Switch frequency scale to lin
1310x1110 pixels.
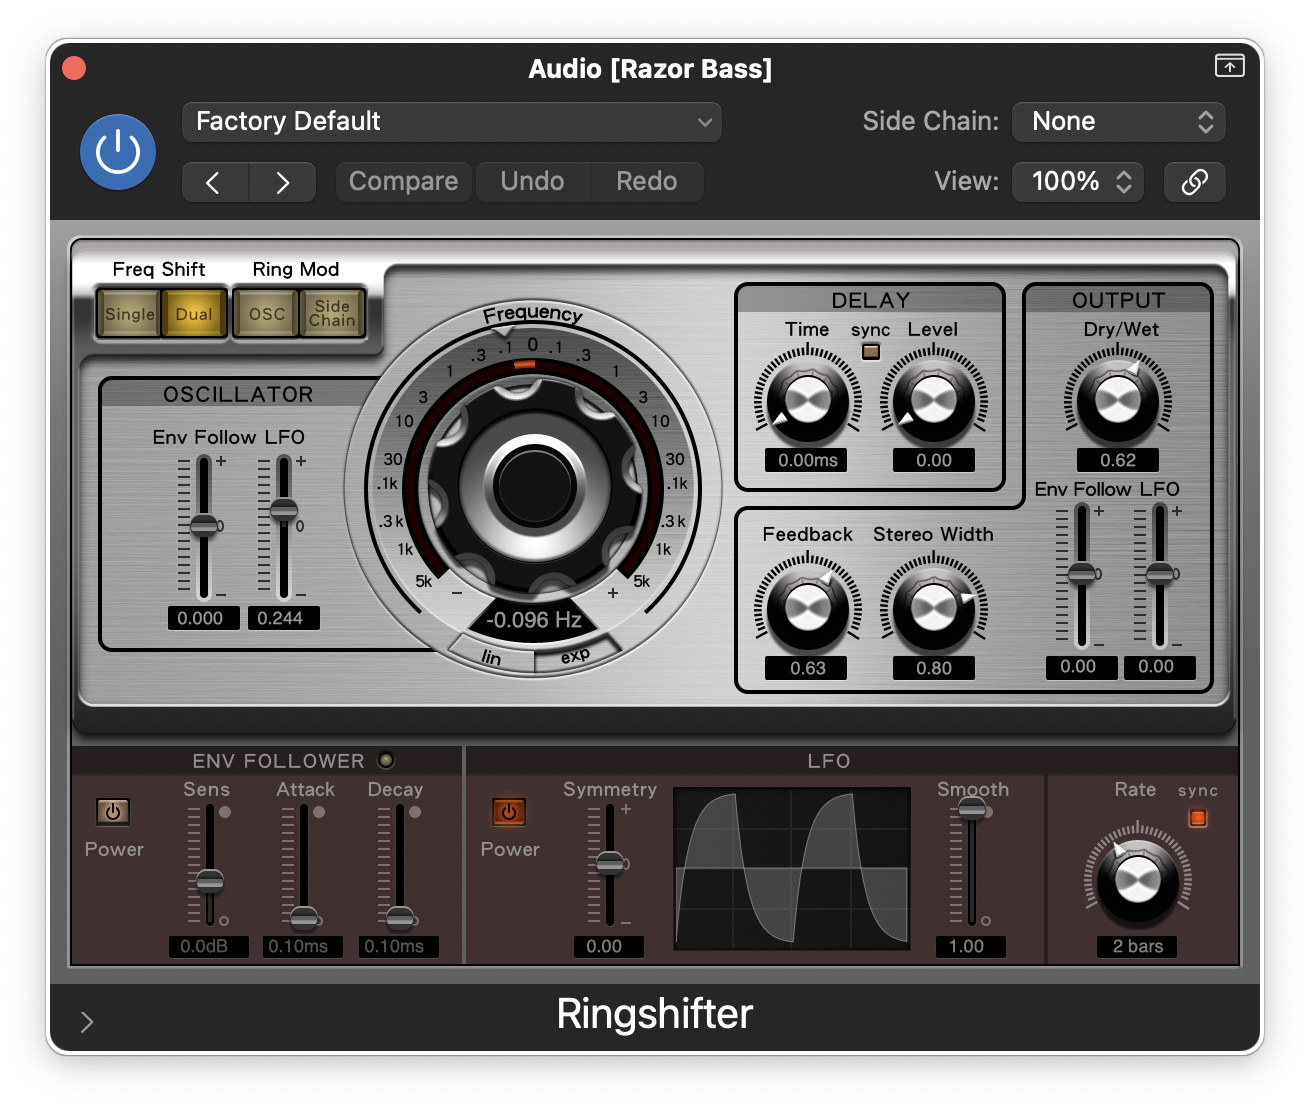(490, 656)
